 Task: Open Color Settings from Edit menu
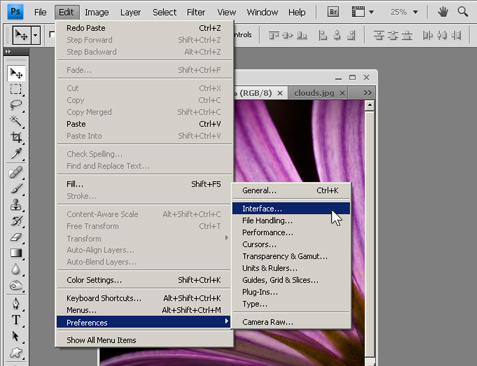pyautogui.click(x=144, y=280)
